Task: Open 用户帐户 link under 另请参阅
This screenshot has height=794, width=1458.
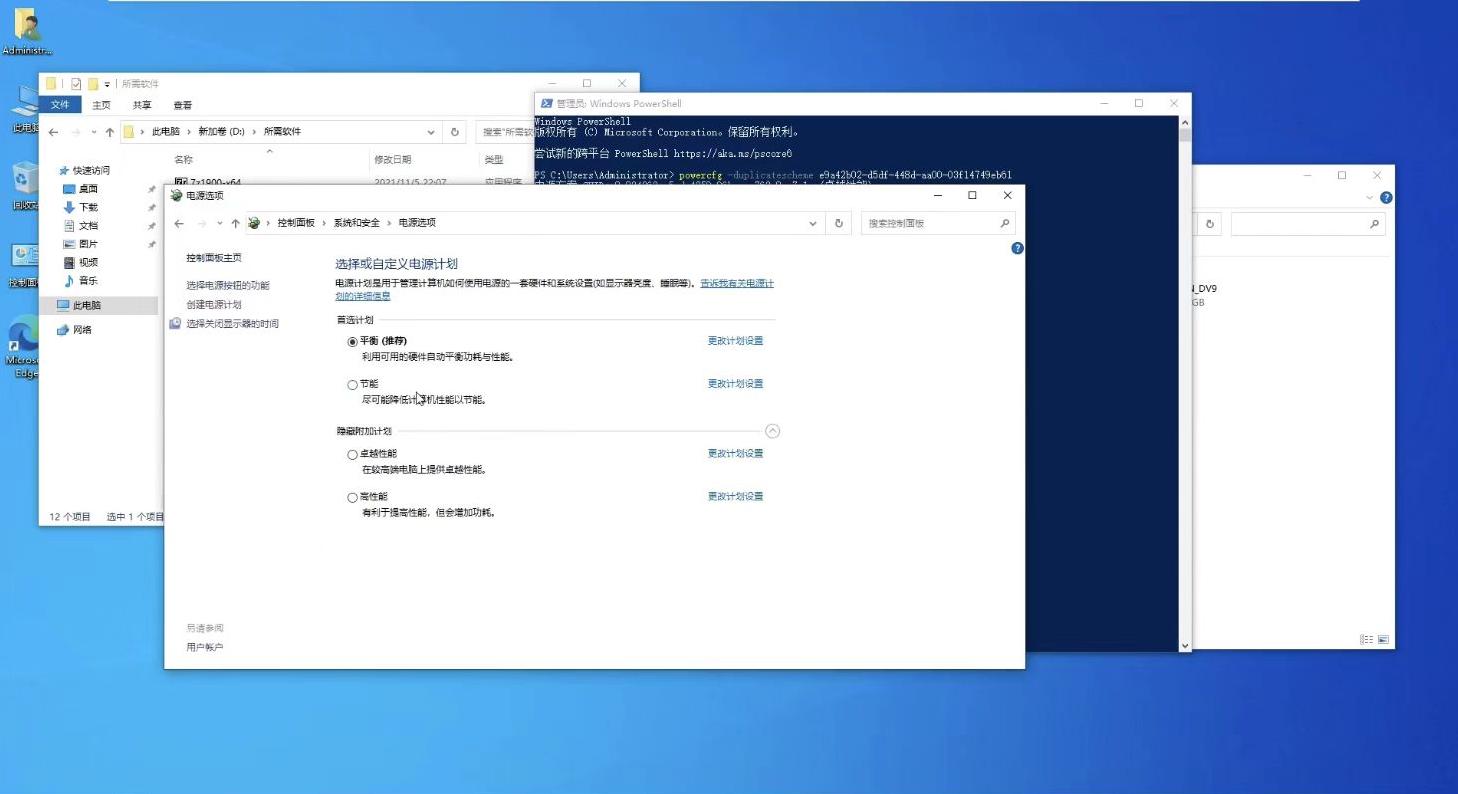Action: [x=205, y=648]
